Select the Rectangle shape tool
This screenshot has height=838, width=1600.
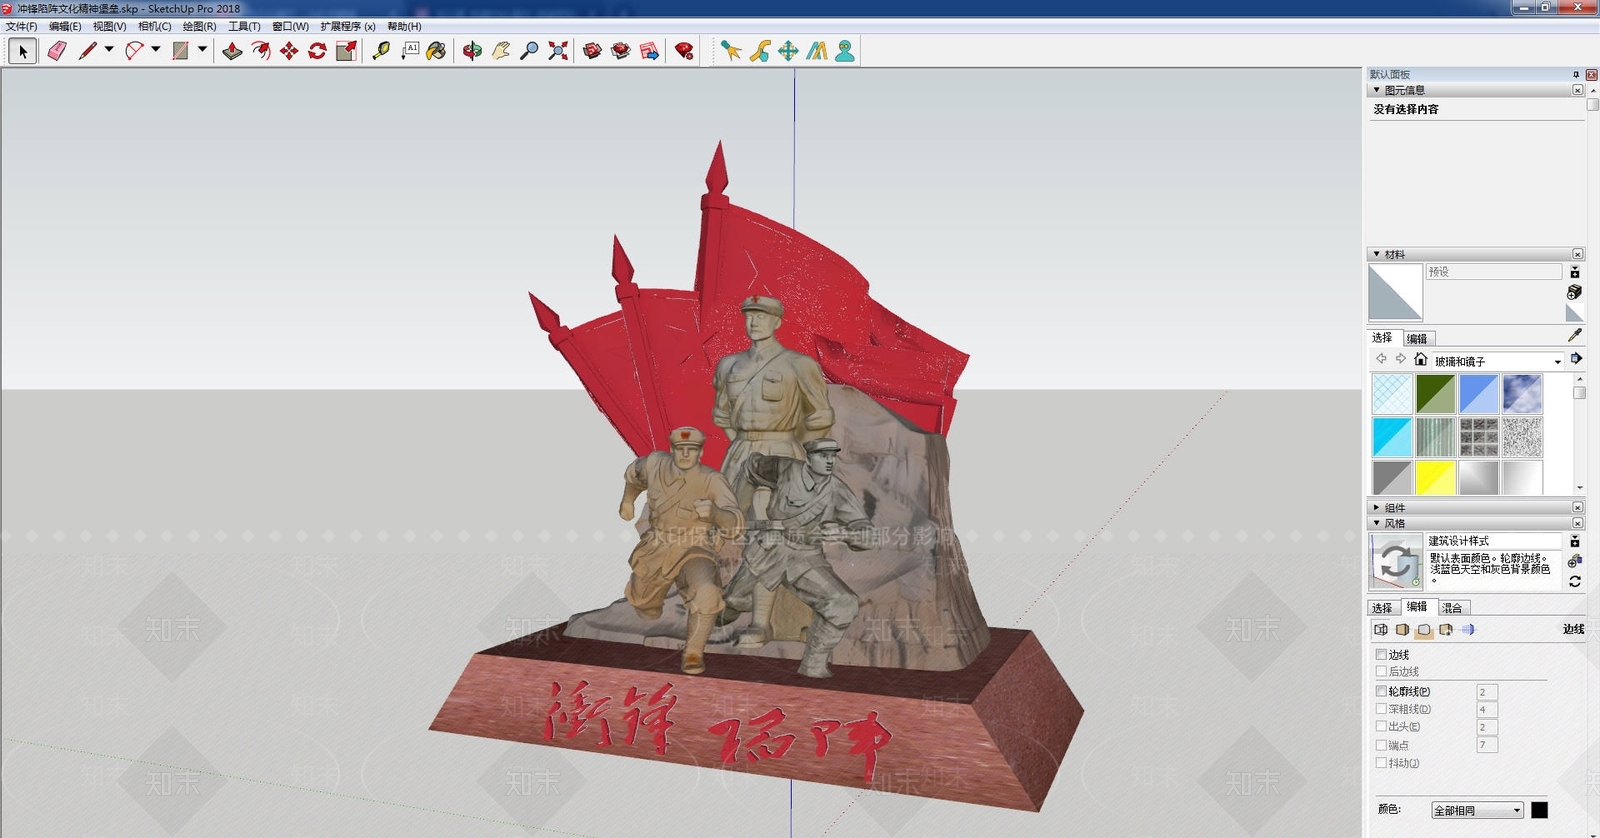click(180, 51)
